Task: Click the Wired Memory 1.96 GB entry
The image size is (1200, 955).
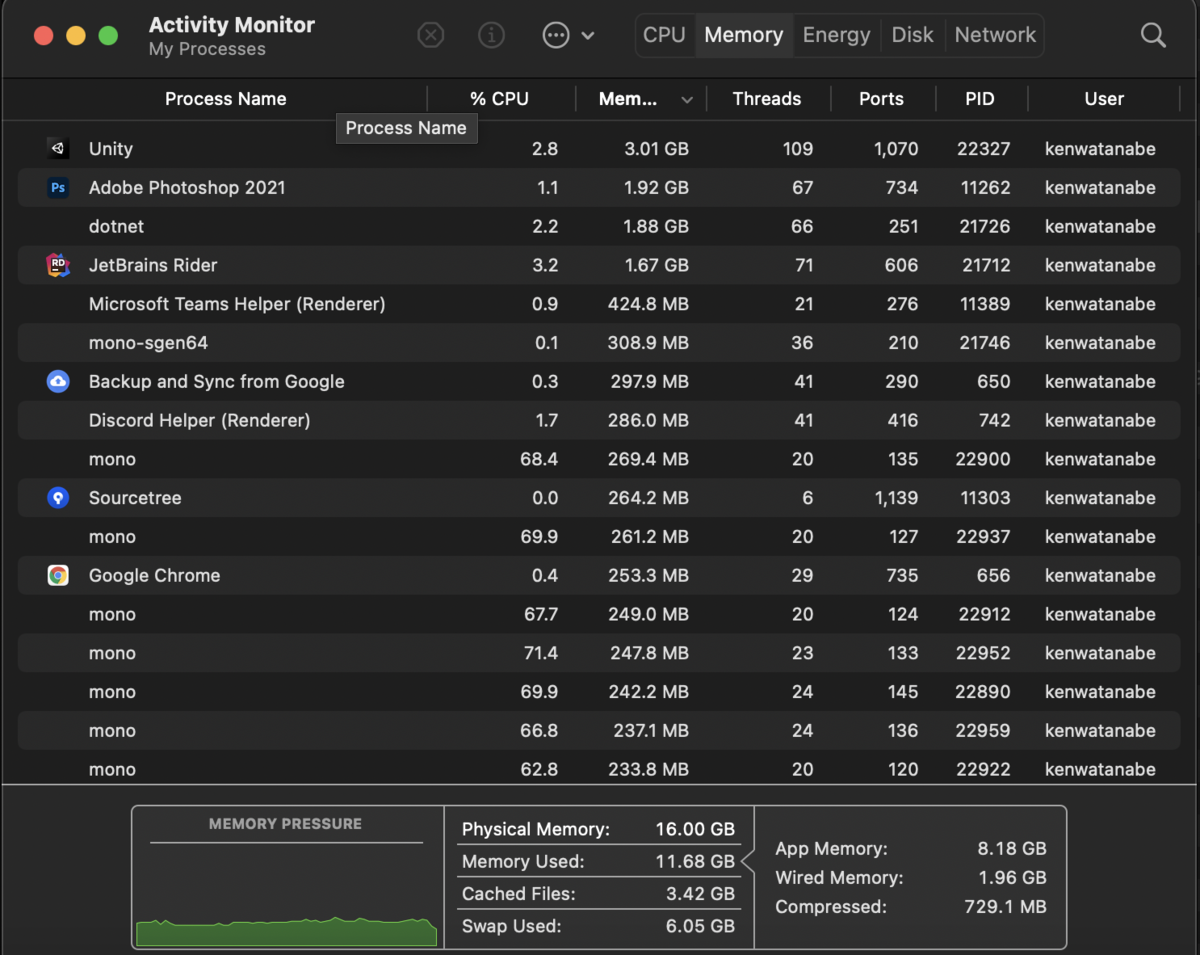Action: 911,878
